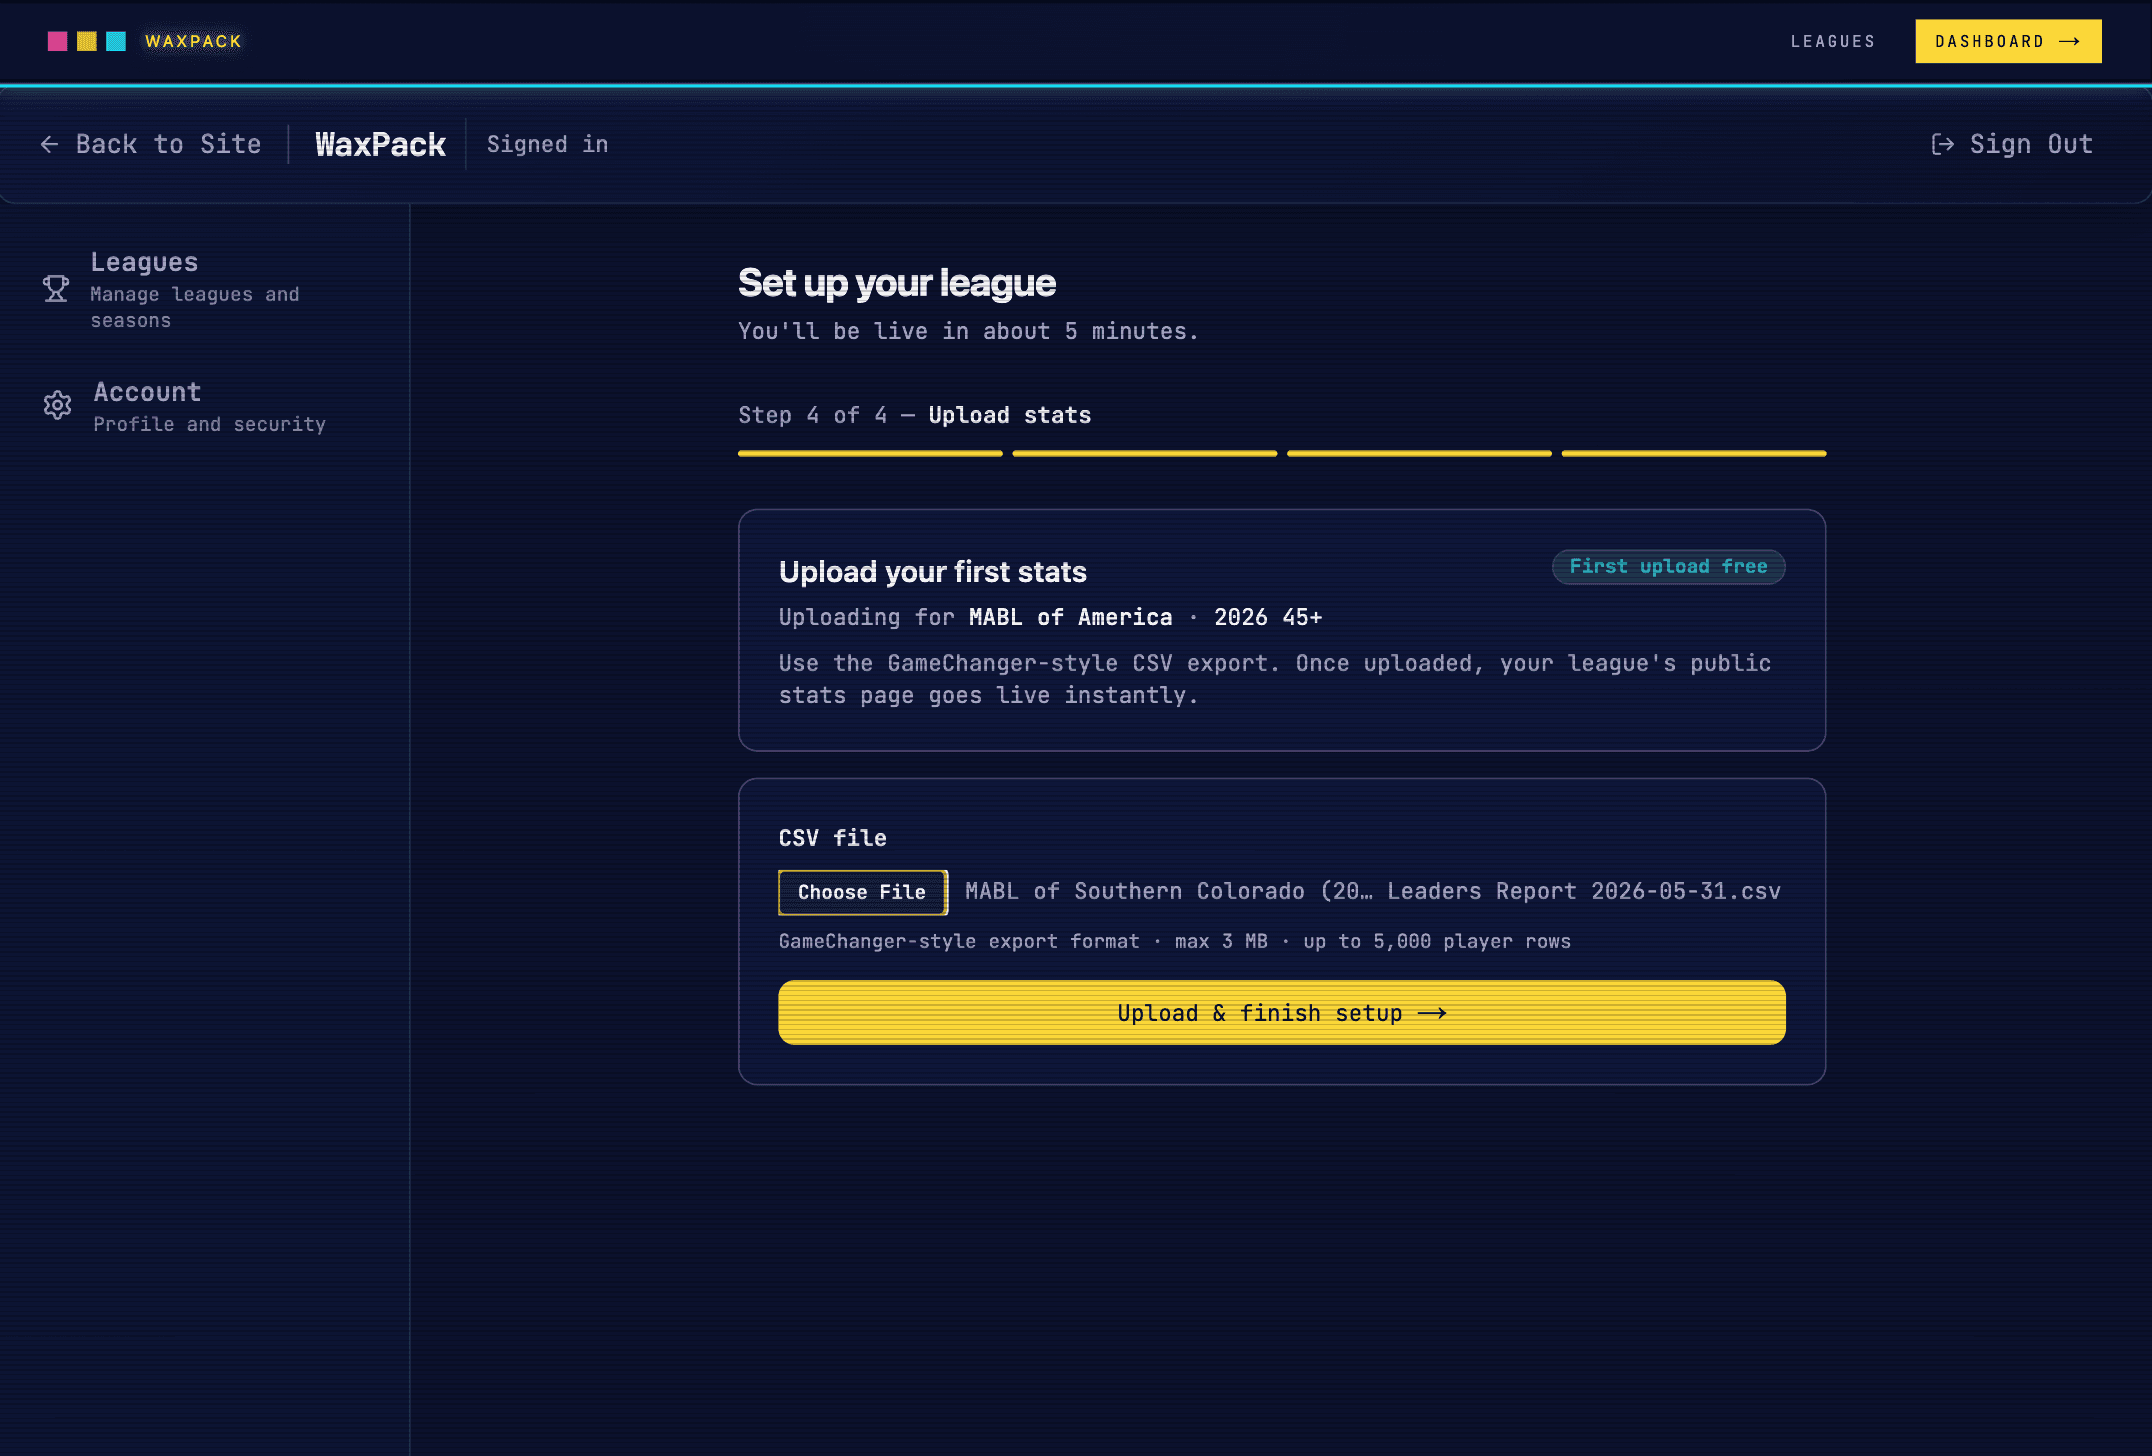Go back via Back to Site link
The width and height of the screenshot is (2152, 1456).
pos(151,144)
